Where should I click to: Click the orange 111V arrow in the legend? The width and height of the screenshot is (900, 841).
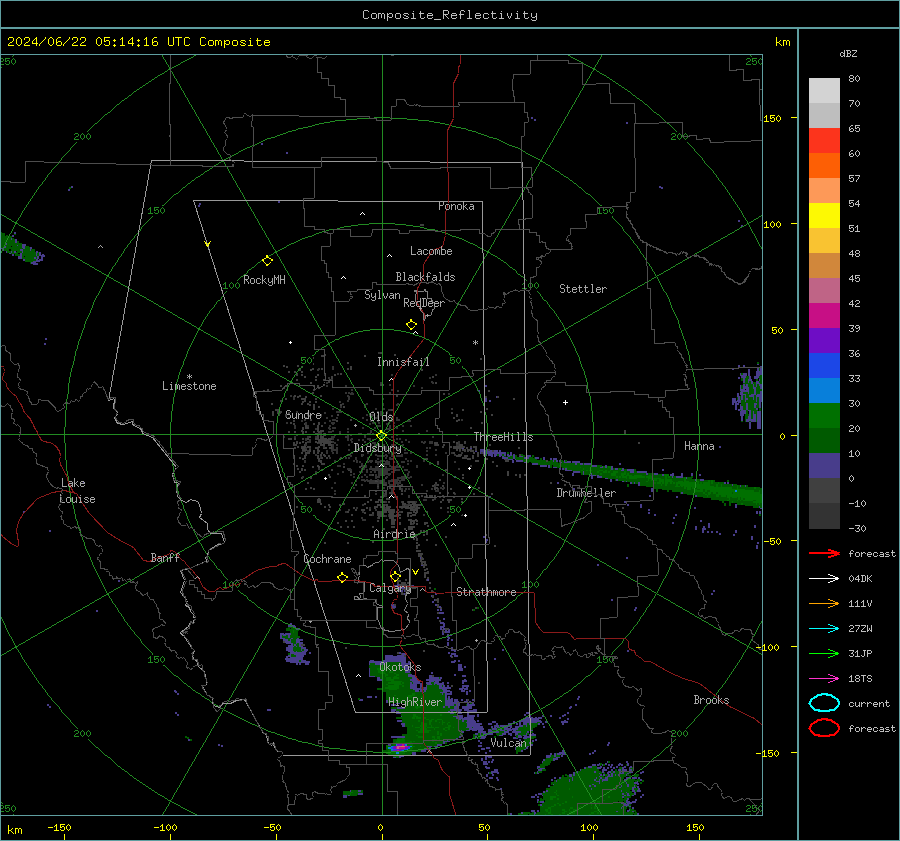coord(824,603)
